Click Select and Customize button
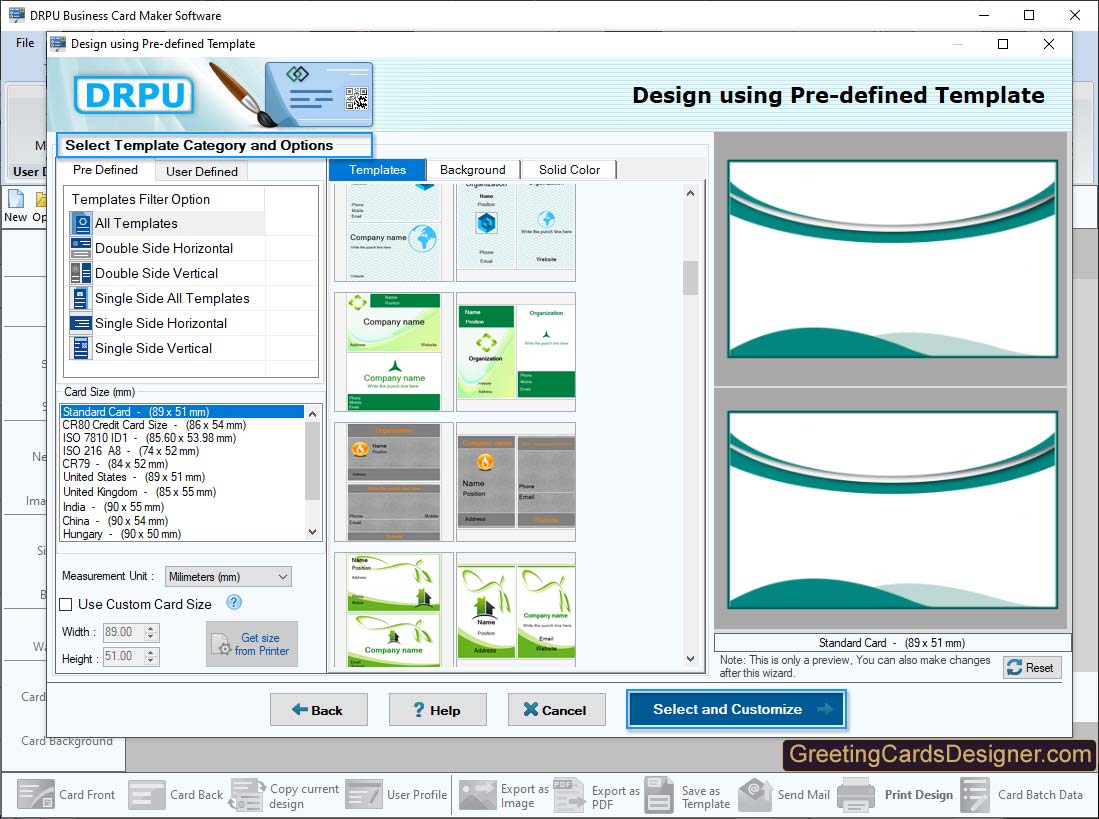This screenshot has height=819, width=1099. coord(736,709)
